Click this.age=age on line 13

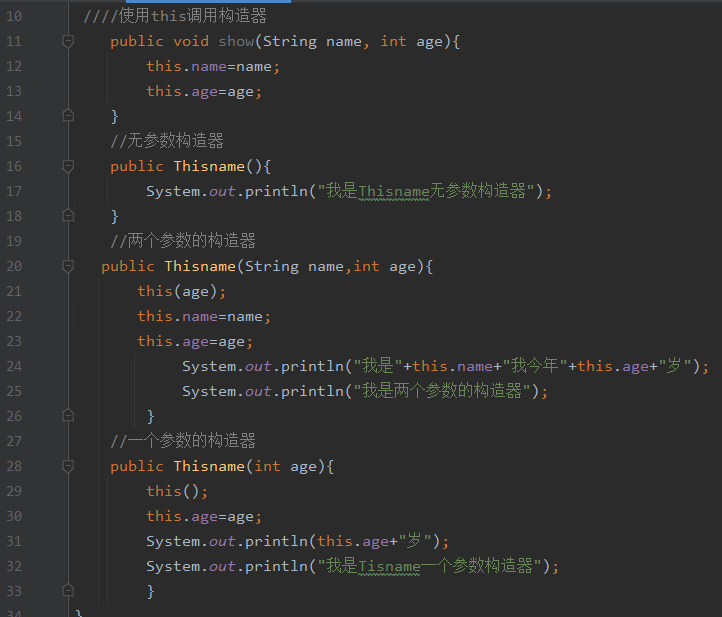[204, 92]
